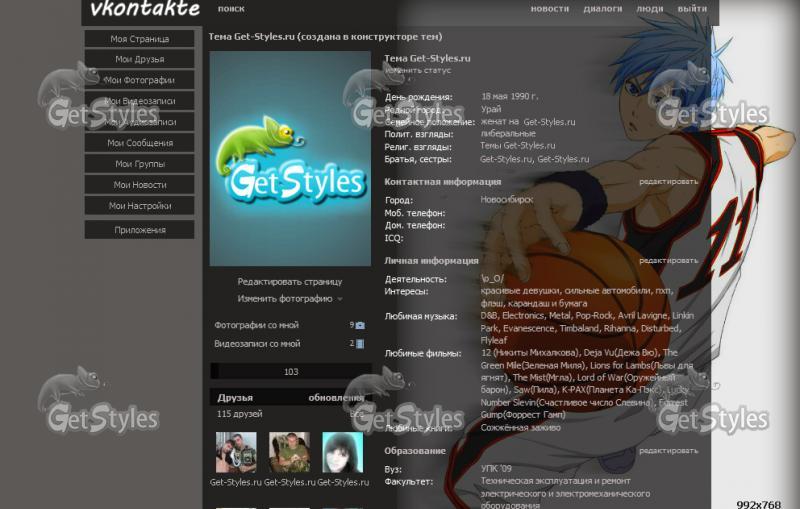Click редактировать next to Контактная информация
Screen dimensions: 800x509
pos(668,182)
